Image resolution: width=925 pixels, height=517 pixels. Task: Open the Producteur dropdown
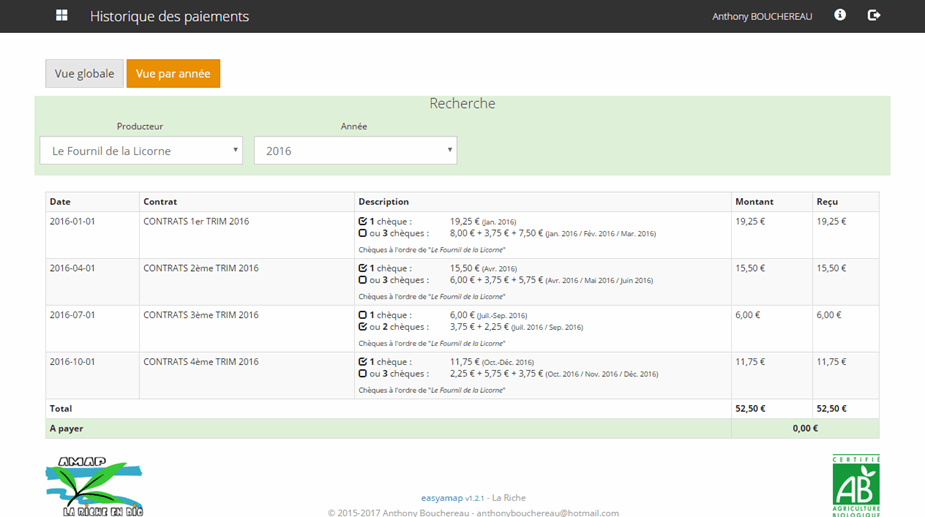[141, 151]
